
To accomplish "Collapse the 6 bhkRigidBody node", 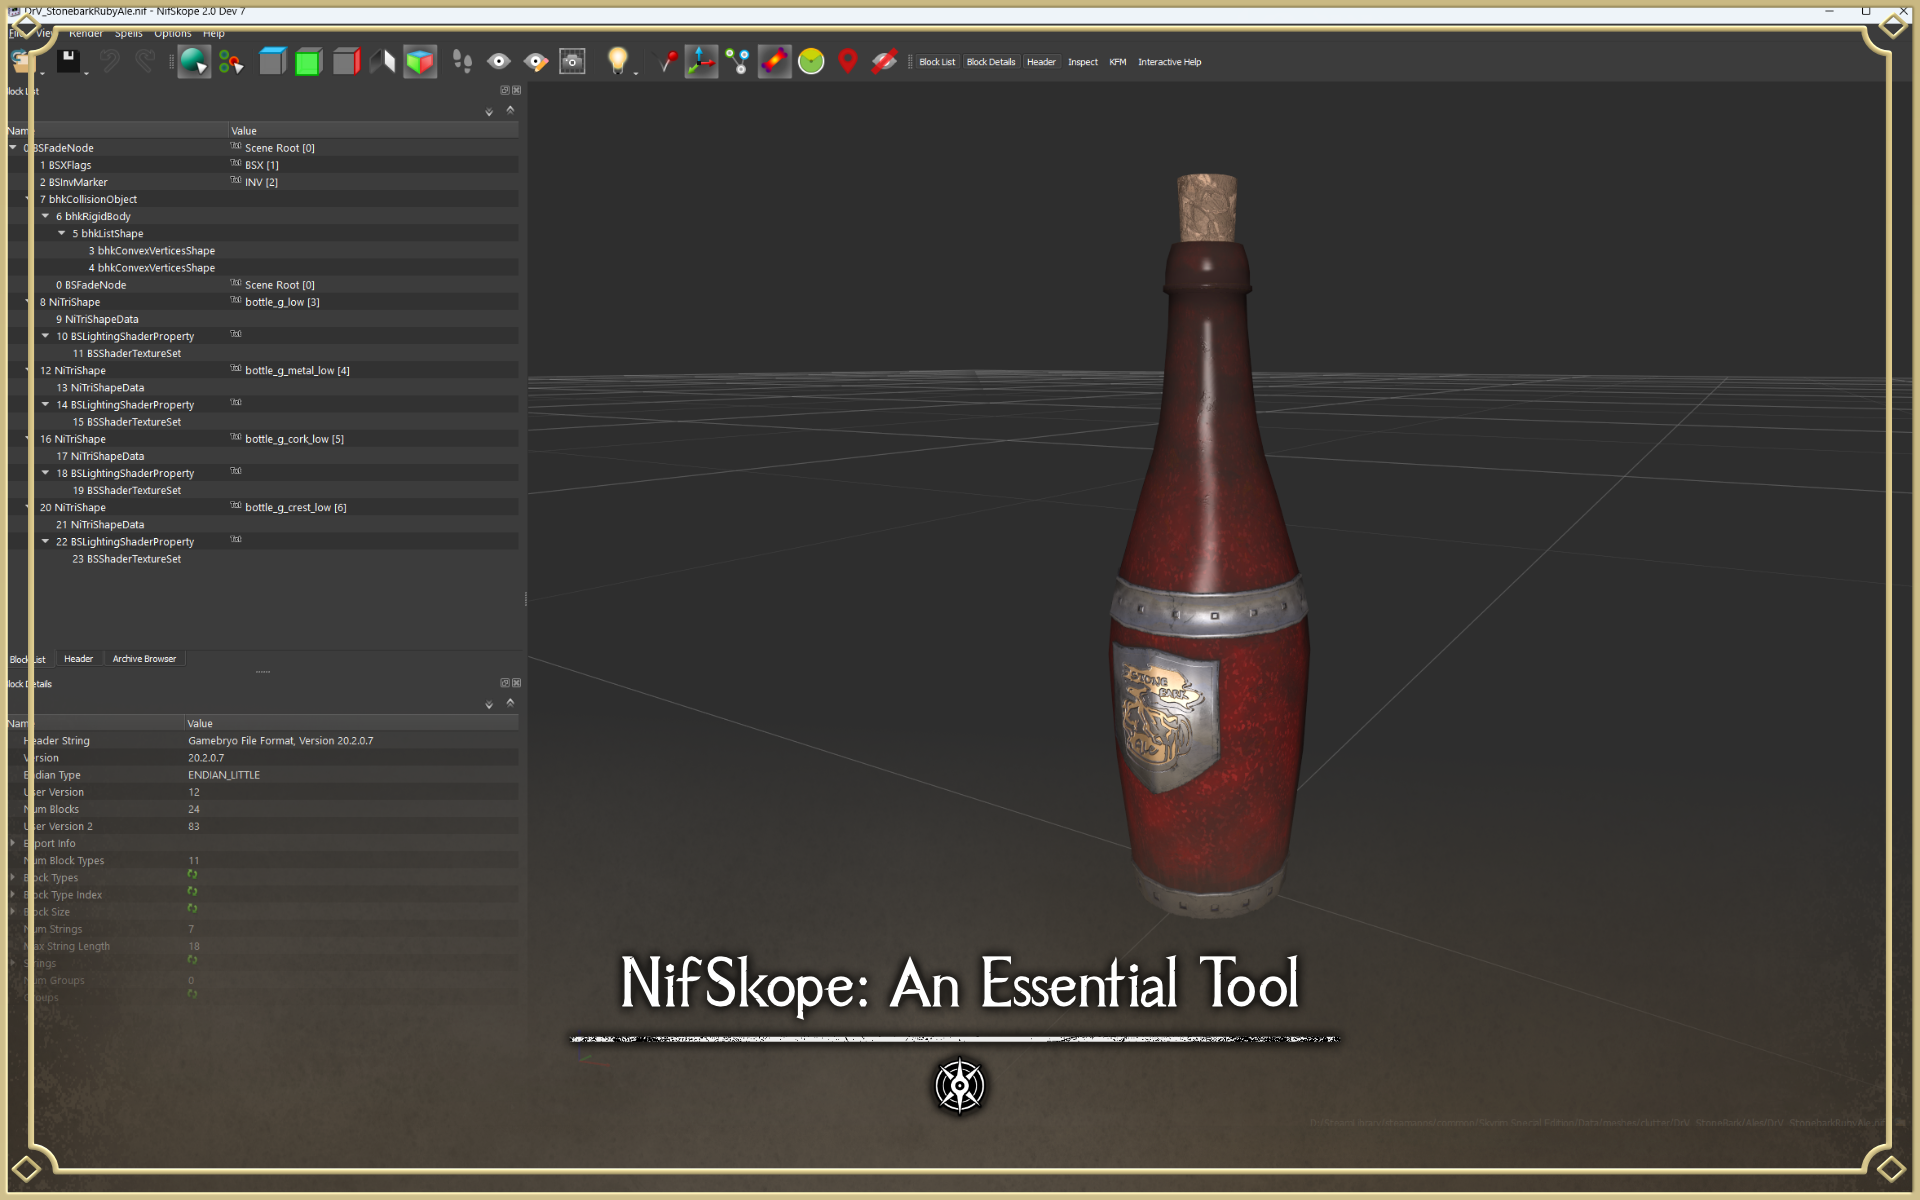I will [45, 216].
